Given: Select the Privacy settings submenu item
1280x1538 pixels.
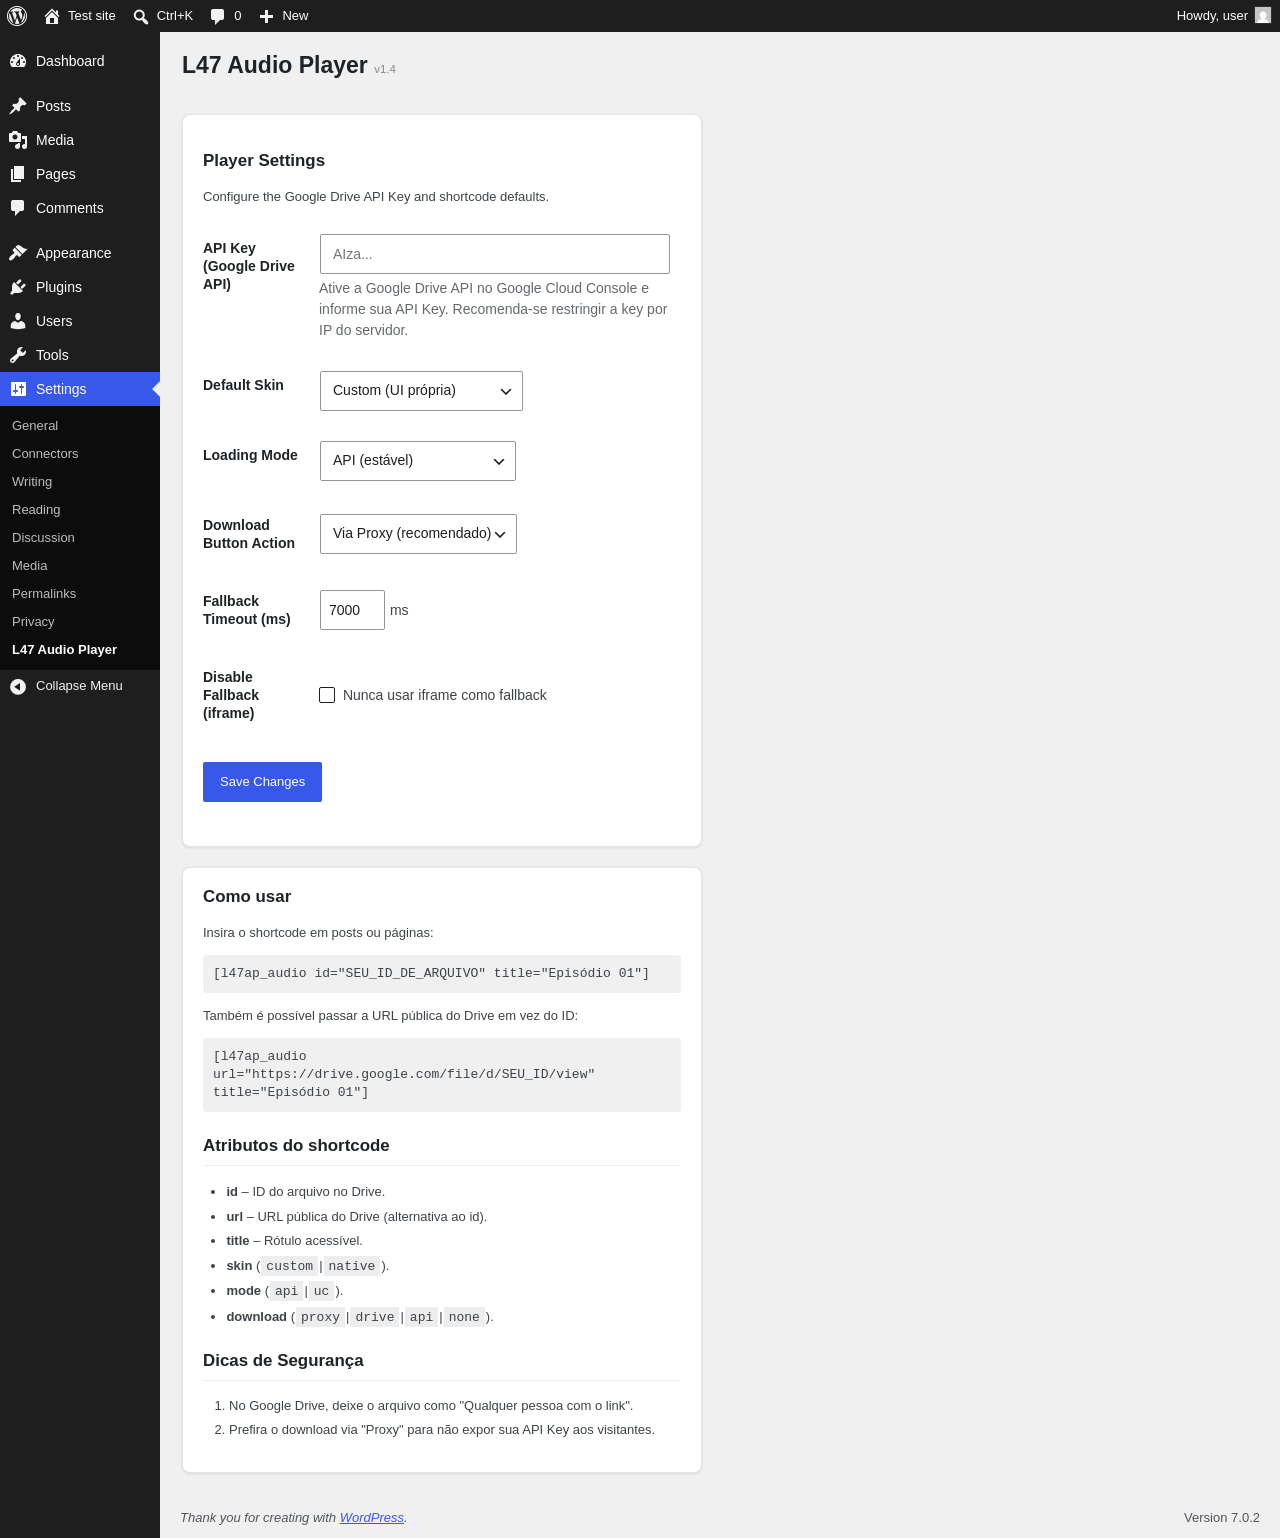Looking at the screenshot, I should pyautogui.click(x=33, y=622).
